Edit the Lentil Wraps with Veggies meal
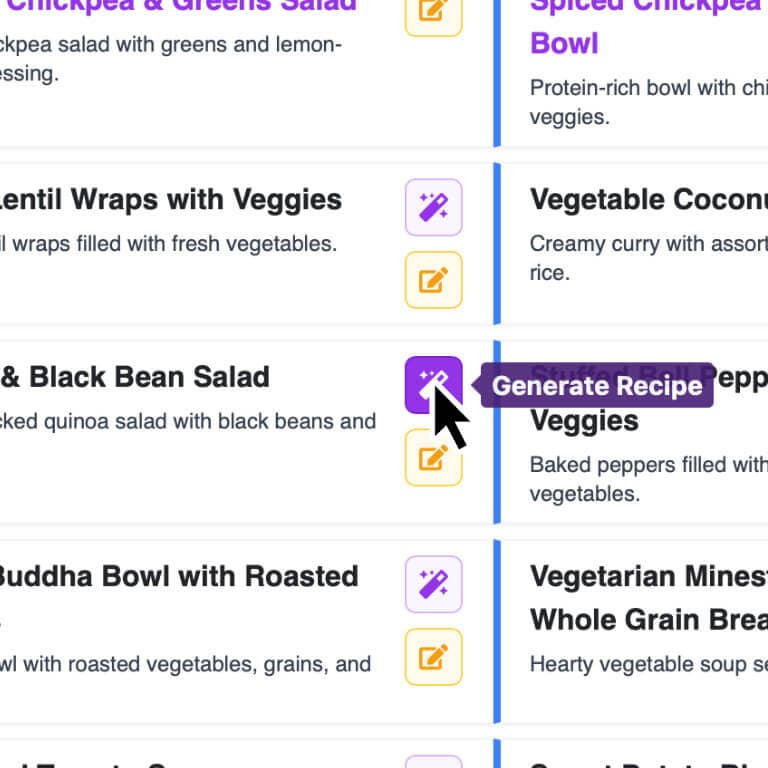Image resolution: width=768 pixels, height=768 pixels. [433, 280]
